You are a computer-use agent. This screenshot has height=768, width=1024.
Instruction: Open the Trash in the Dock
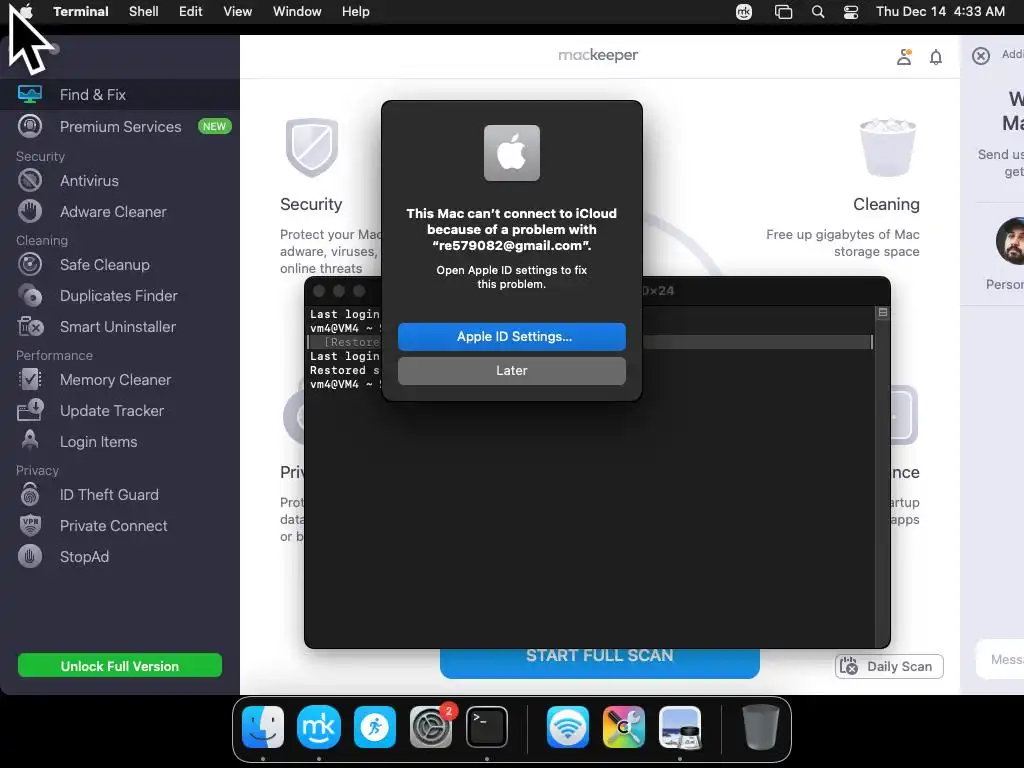(x=761, y=727)
